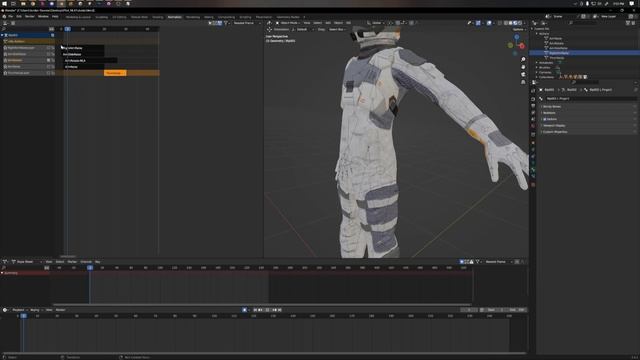Open Nearest Frame snap dropdown in NLA header
The image size is (640, 360).
[x=246, y=23]
